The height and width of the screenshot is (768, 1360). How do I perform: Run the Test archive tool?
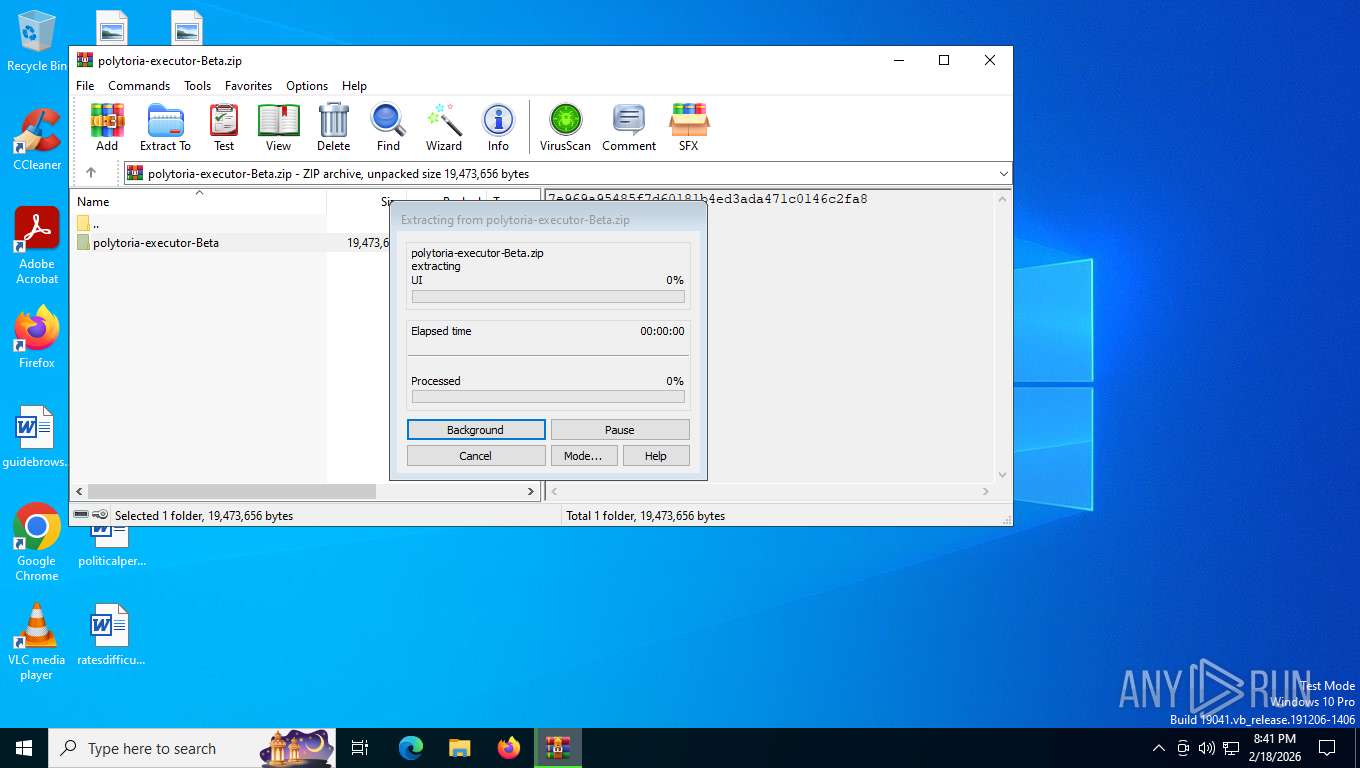tap(224, 127)
